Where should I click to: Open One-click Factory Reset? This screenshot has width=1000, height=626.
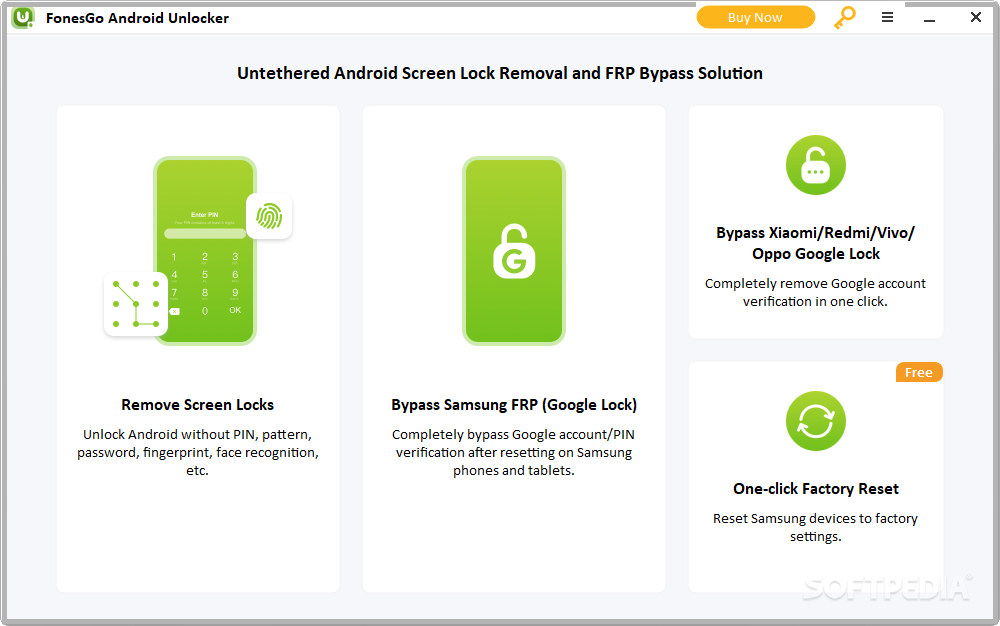(816, 489)
